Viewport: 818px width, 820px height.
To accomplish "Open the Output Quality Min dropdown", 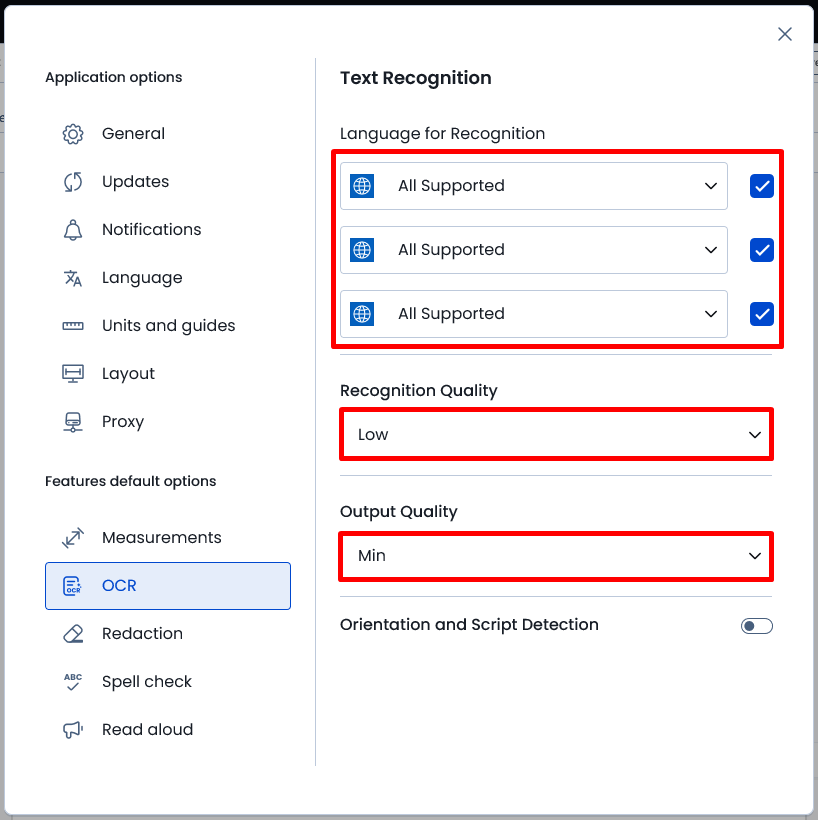I will (x=556, y=556).
